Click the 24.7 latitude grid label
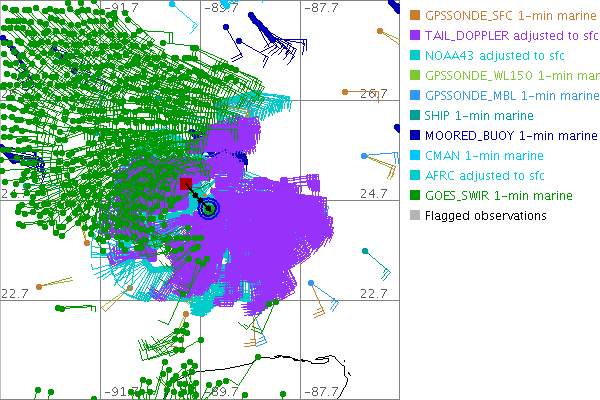The width and height of the screenshot is (600, 400). (373, 193)
